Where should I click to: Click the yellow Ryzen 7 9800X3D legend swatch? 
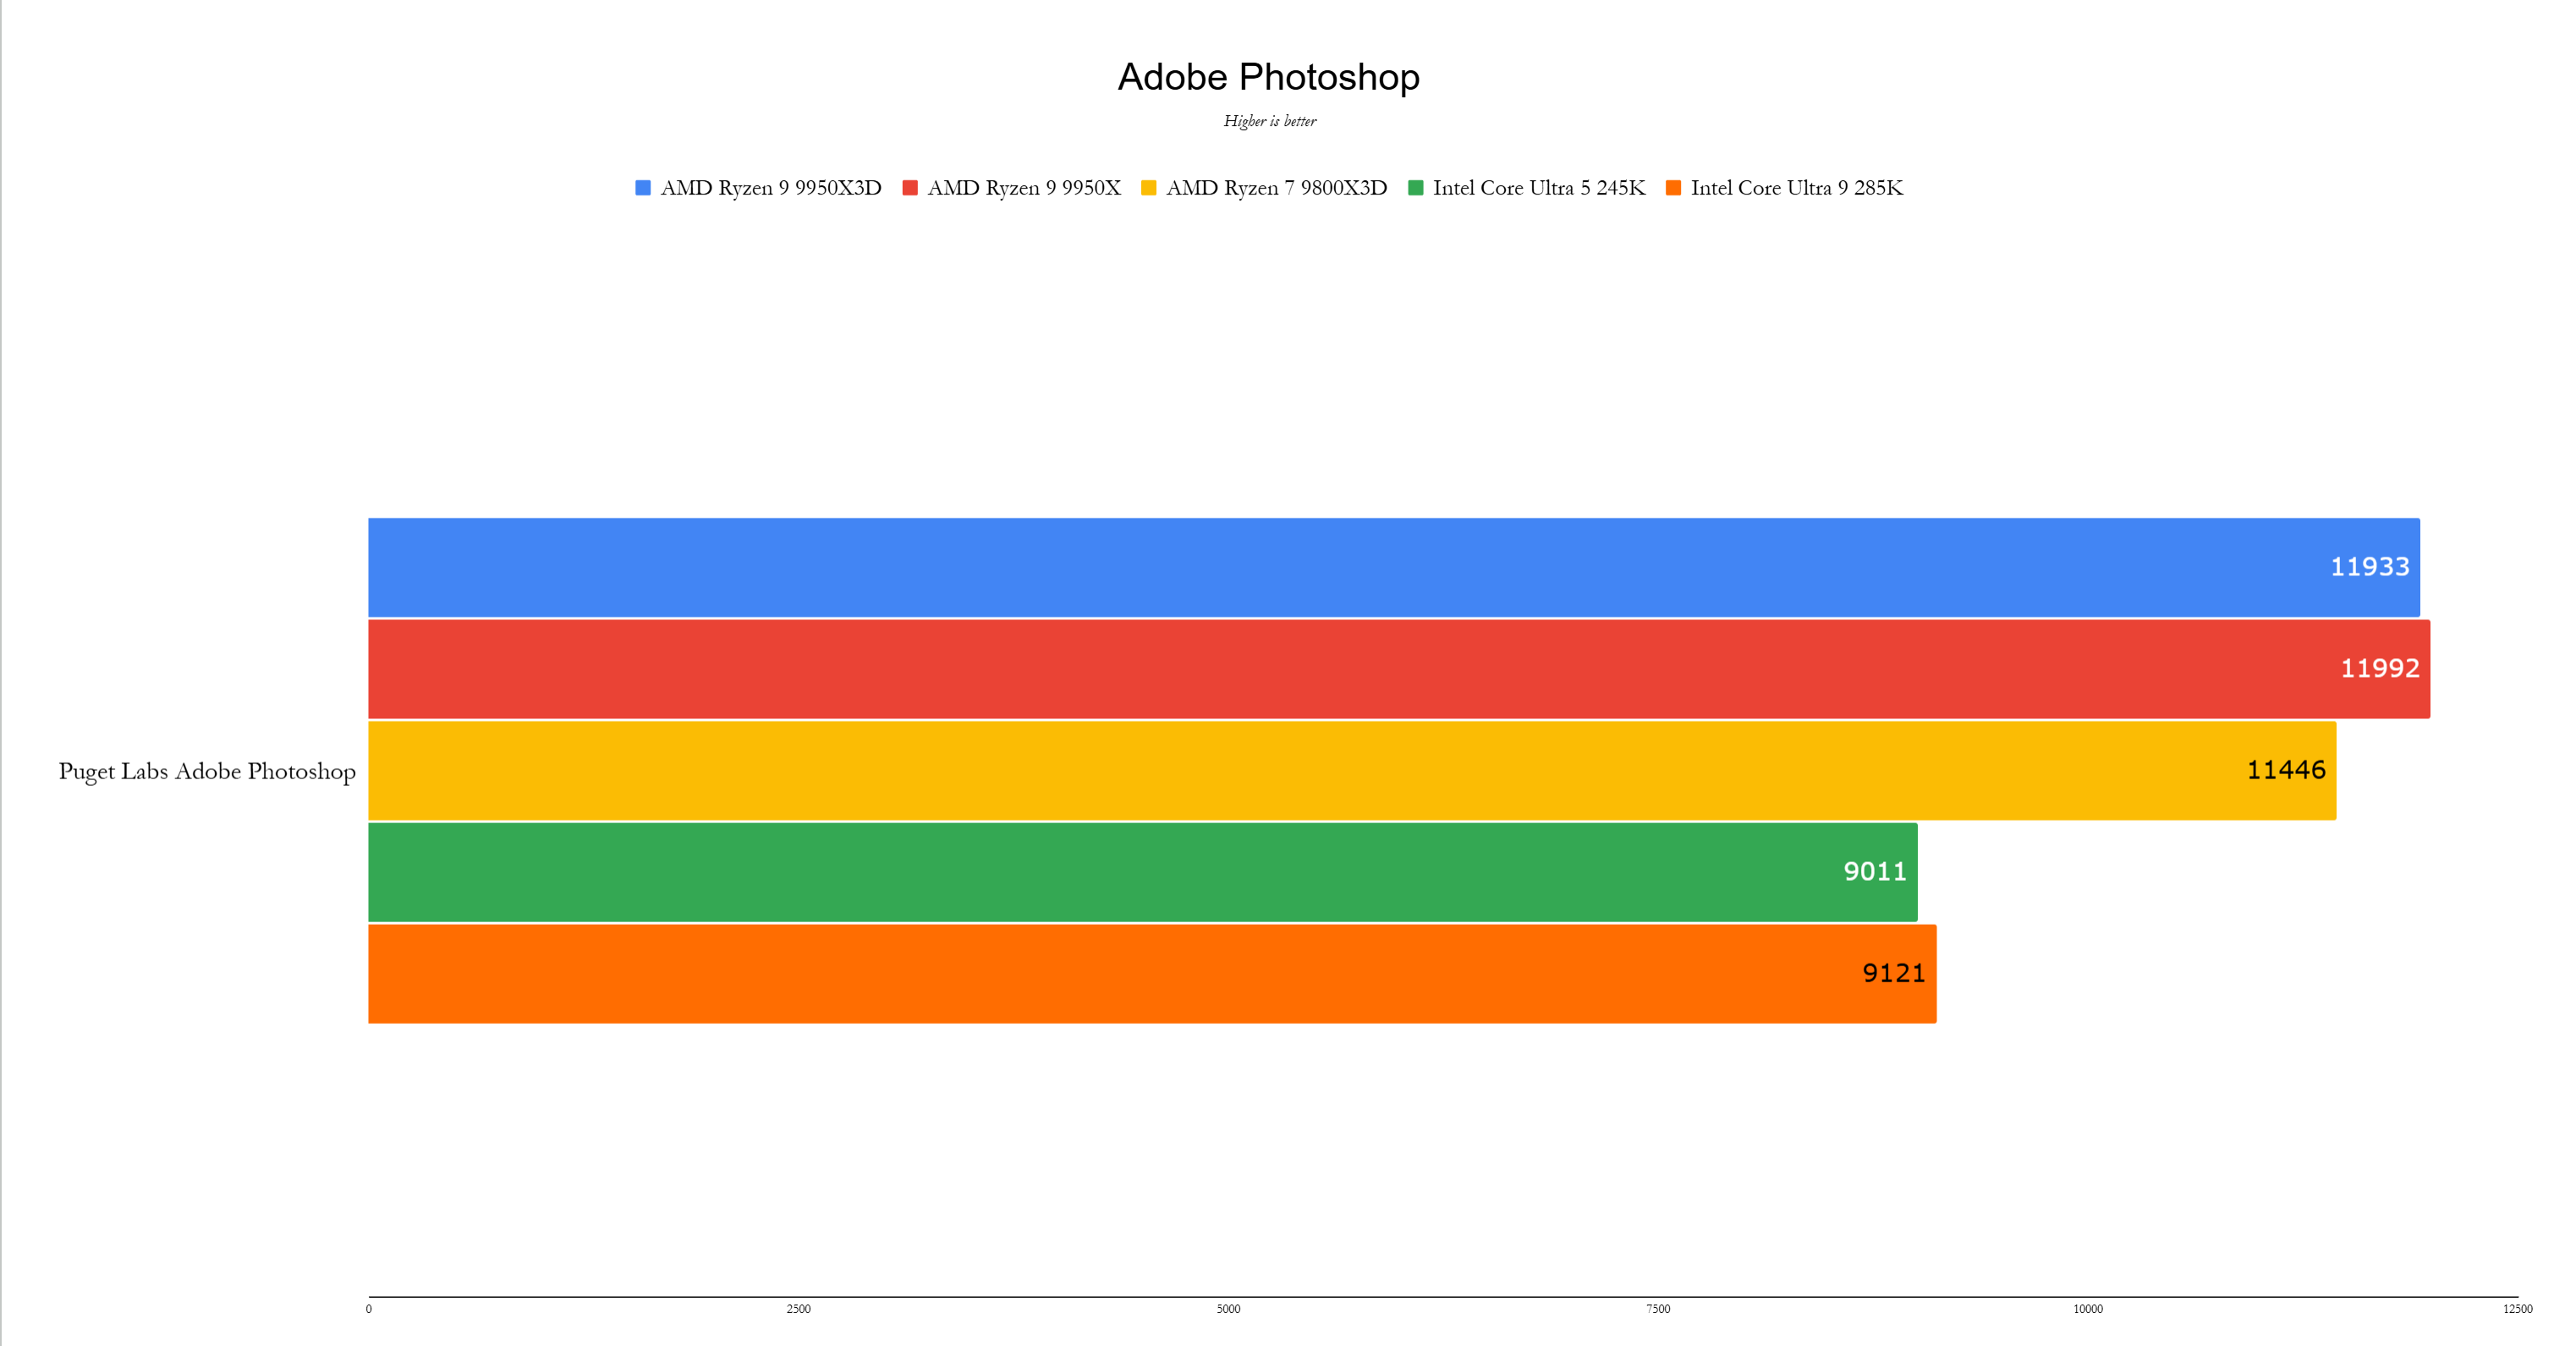coord(1149,188)
